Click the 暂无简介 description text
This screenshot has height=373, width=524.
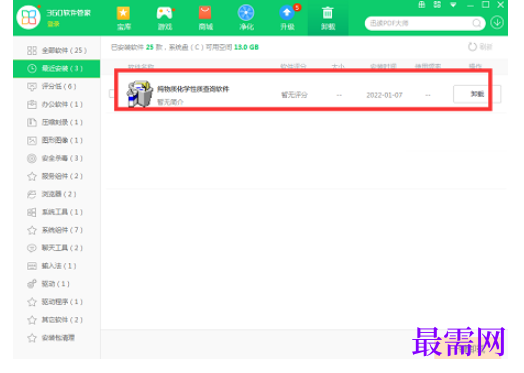click(170, 102)
